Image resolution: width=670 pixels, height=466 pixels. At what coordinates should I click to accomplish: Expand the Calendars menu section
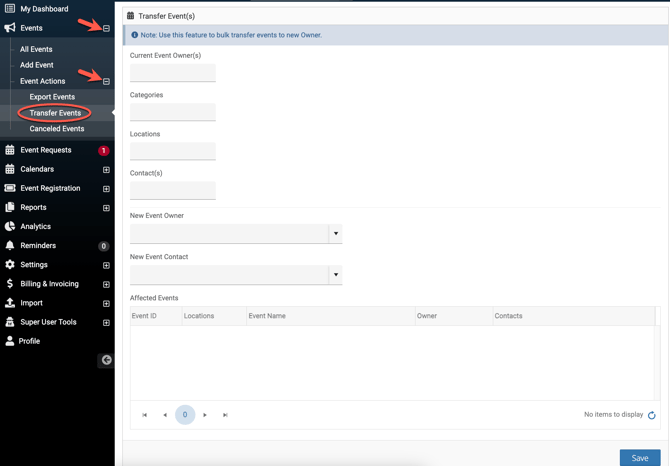[x=106, y=170]
